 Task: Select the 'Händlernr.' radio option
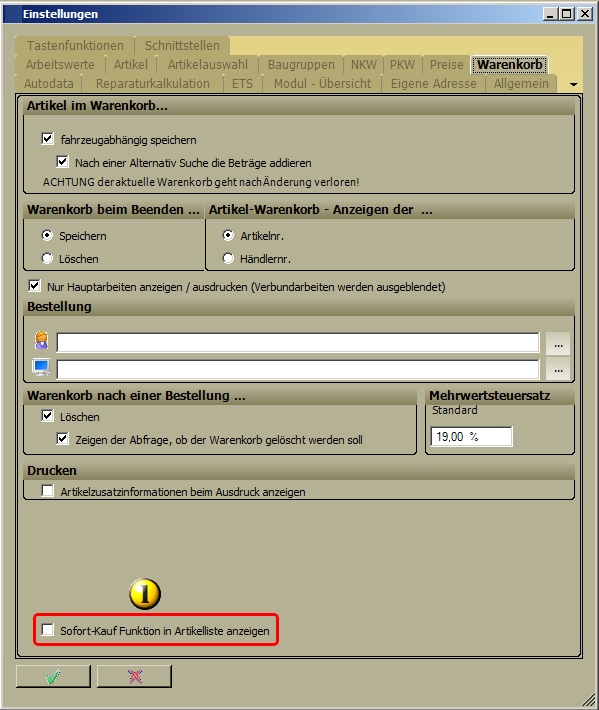coord(228,259)
